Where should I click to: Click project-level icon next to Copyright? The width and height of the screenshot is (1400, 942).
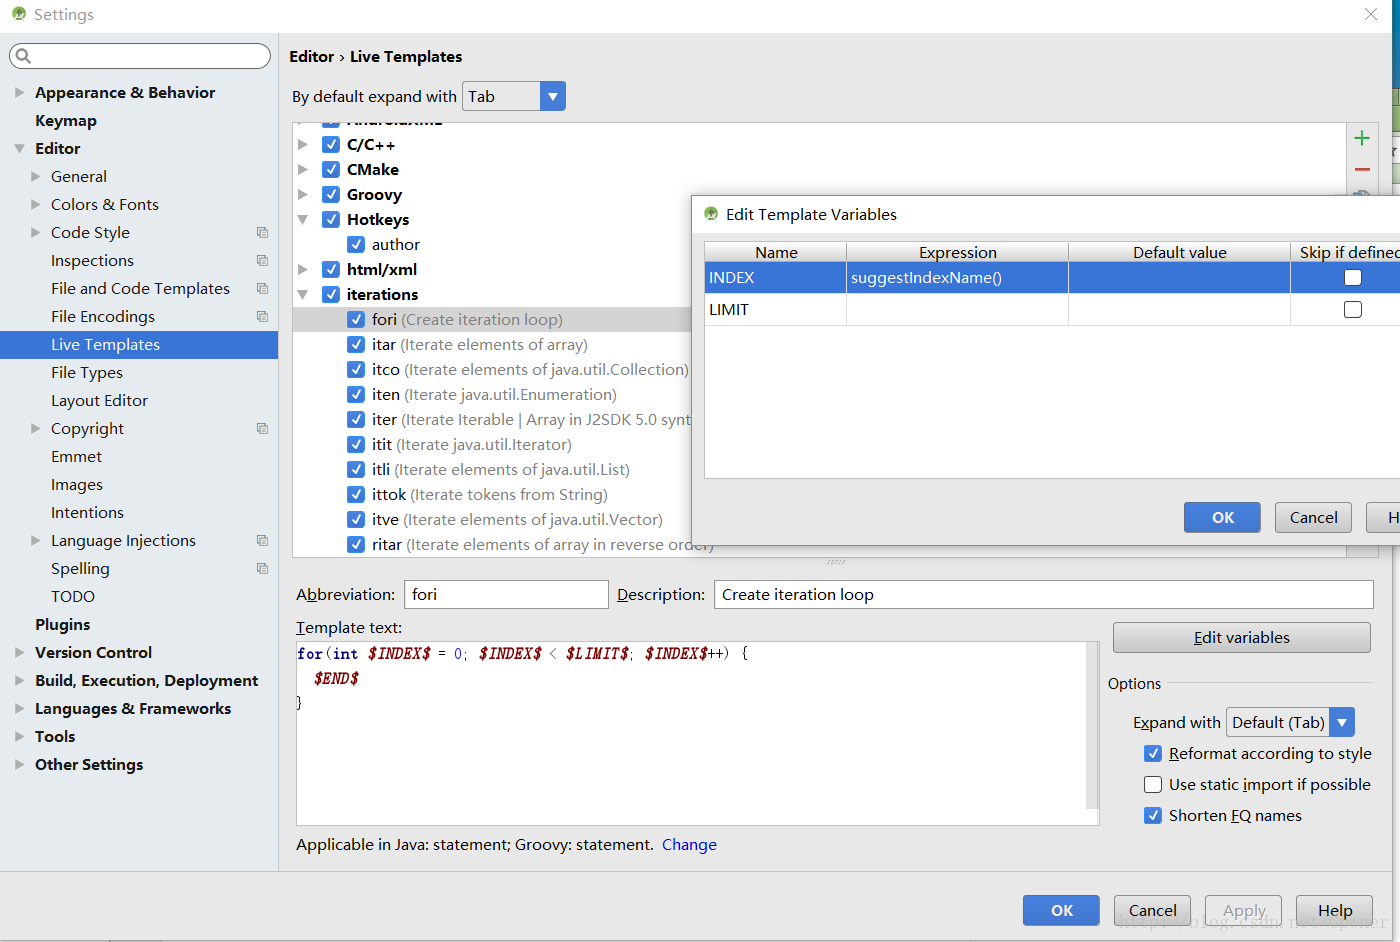262,428
